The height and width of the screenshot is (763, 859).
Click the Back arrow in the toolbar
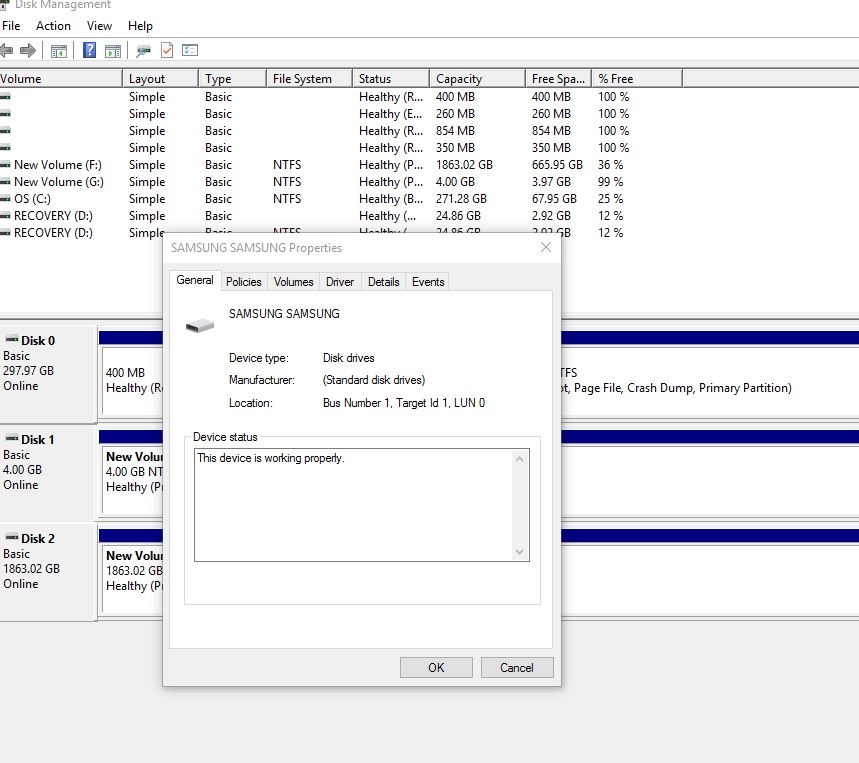7,51
